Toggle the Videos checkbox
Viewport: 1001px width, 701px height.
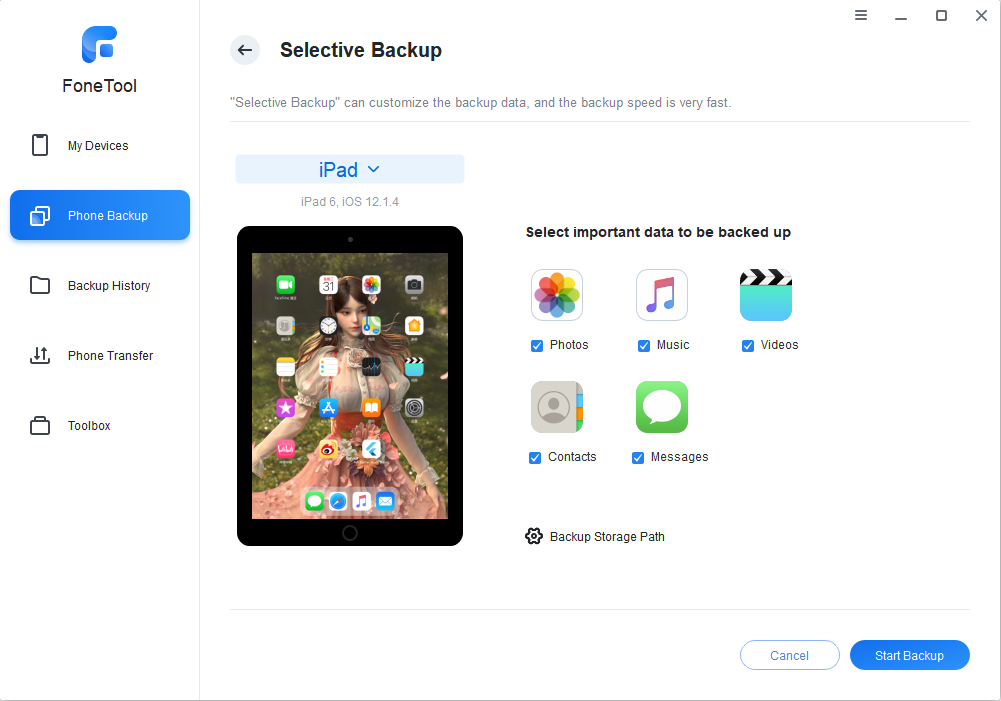(x=748, y=345)
